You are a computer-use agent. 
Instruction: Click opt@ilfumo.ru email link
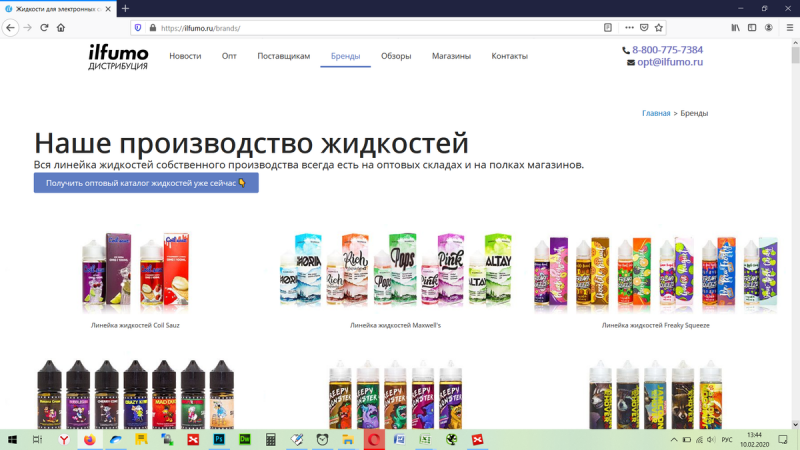click(670, 62)
